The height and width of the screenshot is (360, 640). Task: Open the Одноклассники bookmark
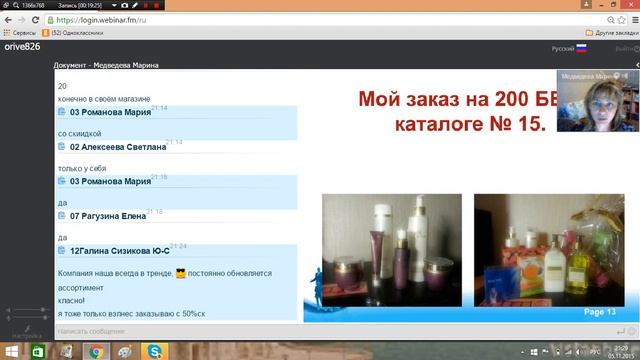click(x=73, y=33)
